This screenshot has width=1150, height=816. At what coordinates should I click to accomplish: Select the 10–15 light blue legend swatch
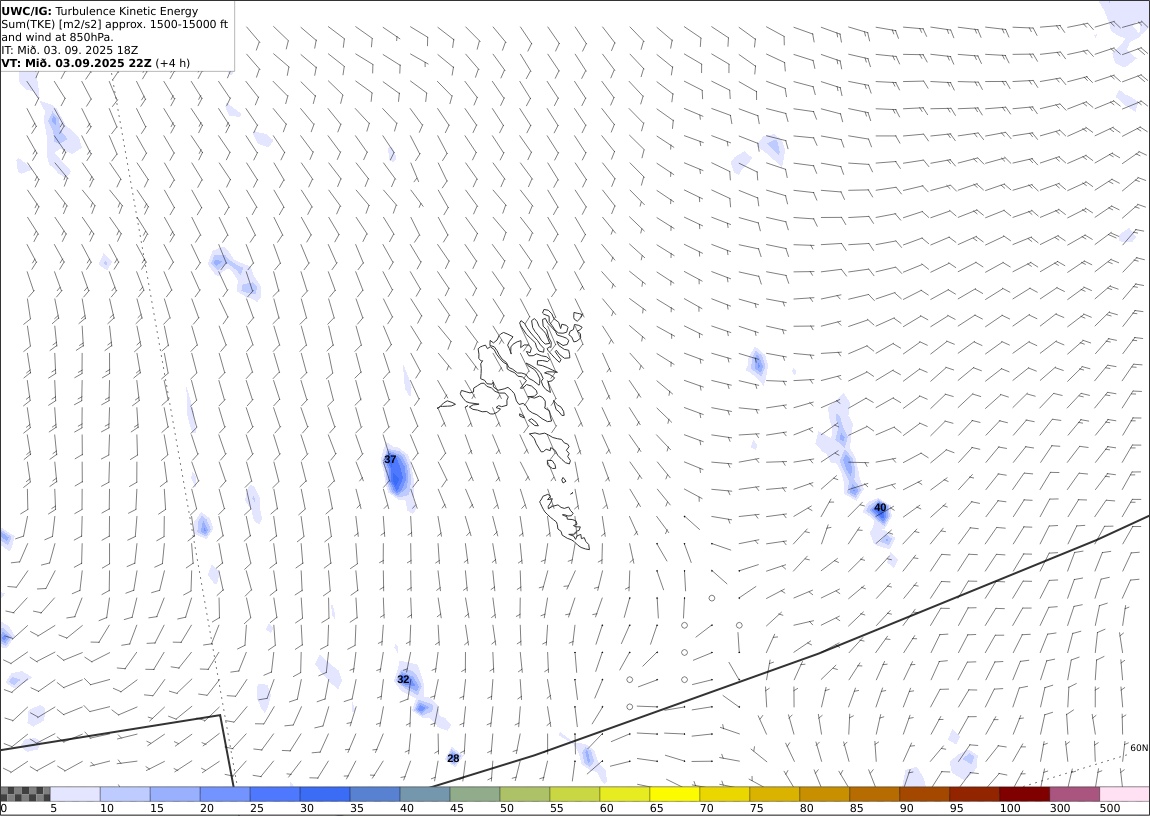point(125,794)
